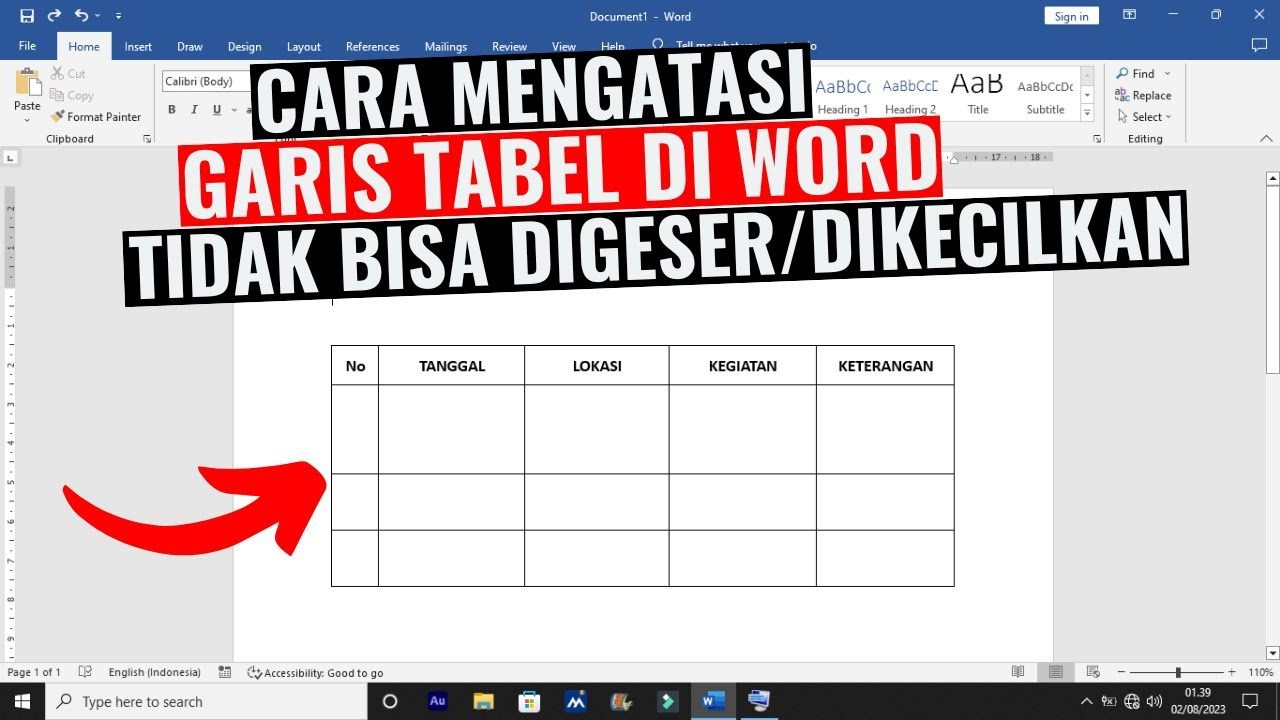Click the vertical scrollbar up arrow
Screen dimensions: 1280x720
(1272, 179)
